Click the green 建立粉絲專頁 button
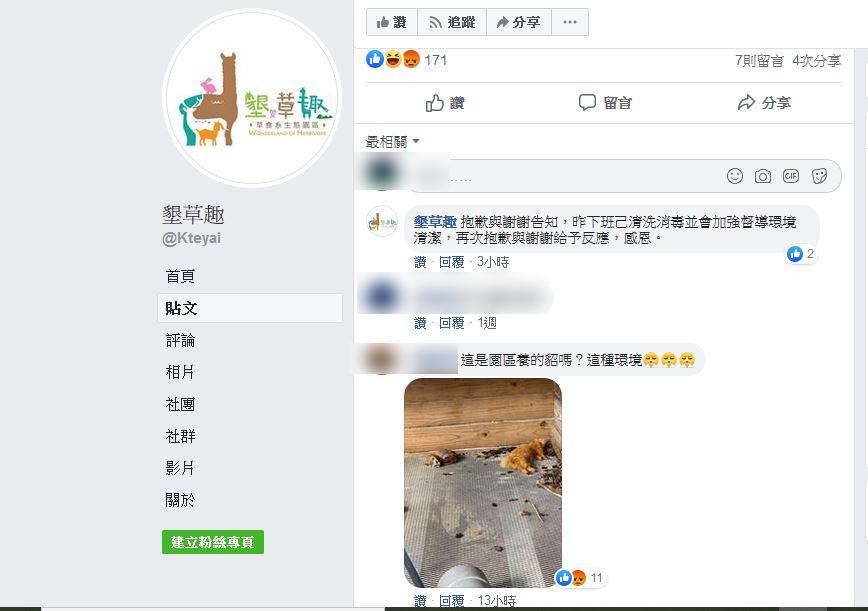The width and height of the screenshot is (868, 611). point(213,542)
